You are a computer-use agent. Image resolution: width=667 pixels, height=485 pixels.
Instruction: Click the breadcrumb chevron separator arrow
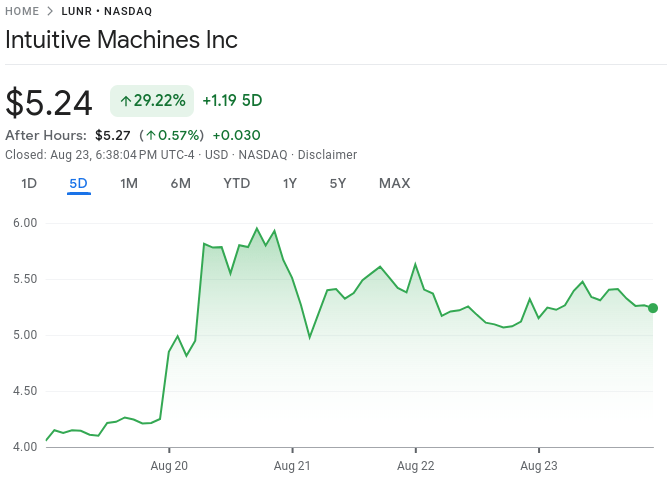50,11
